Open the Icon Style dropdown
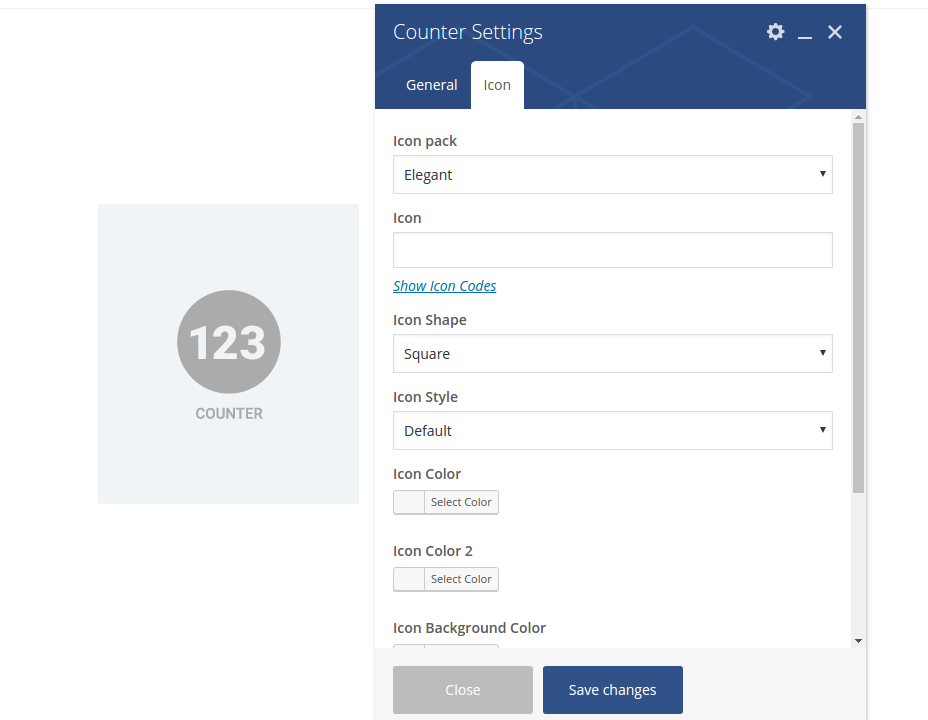Image resolution: width=928 pixels, height=720 pixels. tap(612, 431)
